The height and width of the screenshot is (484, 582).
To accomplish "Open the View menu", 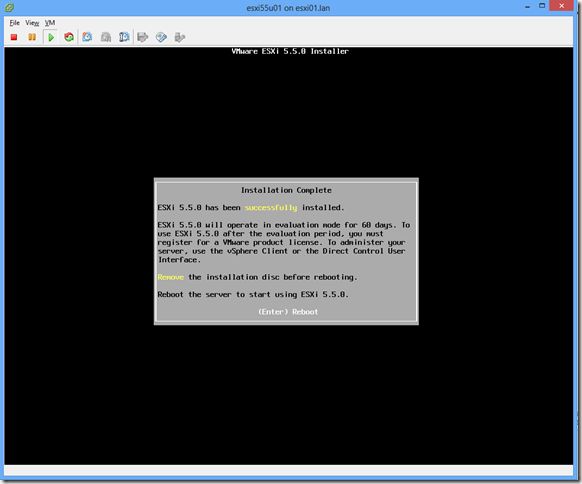I will [32, 23].
